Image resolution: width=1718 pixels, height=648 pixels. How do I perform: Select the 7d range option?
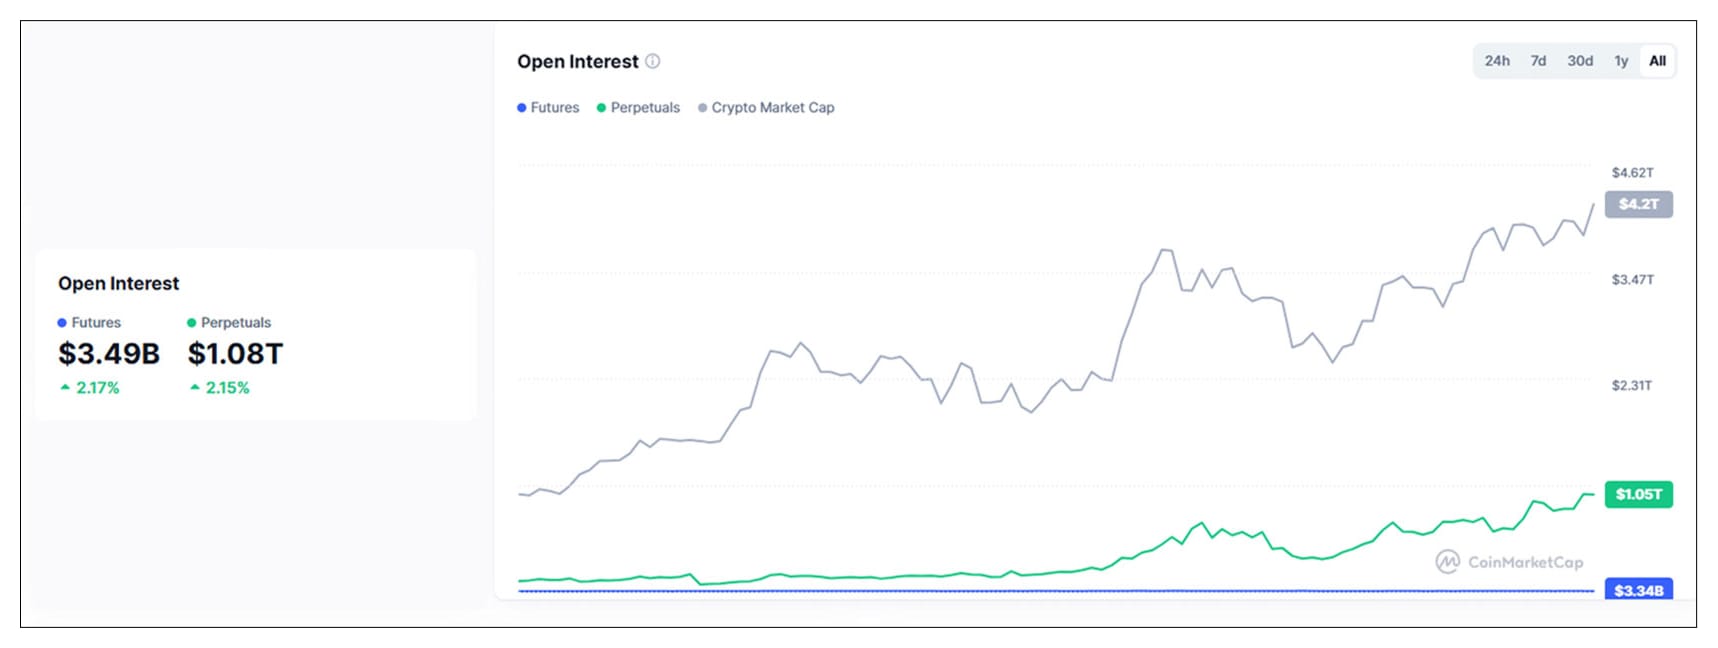pos(1538,61)
